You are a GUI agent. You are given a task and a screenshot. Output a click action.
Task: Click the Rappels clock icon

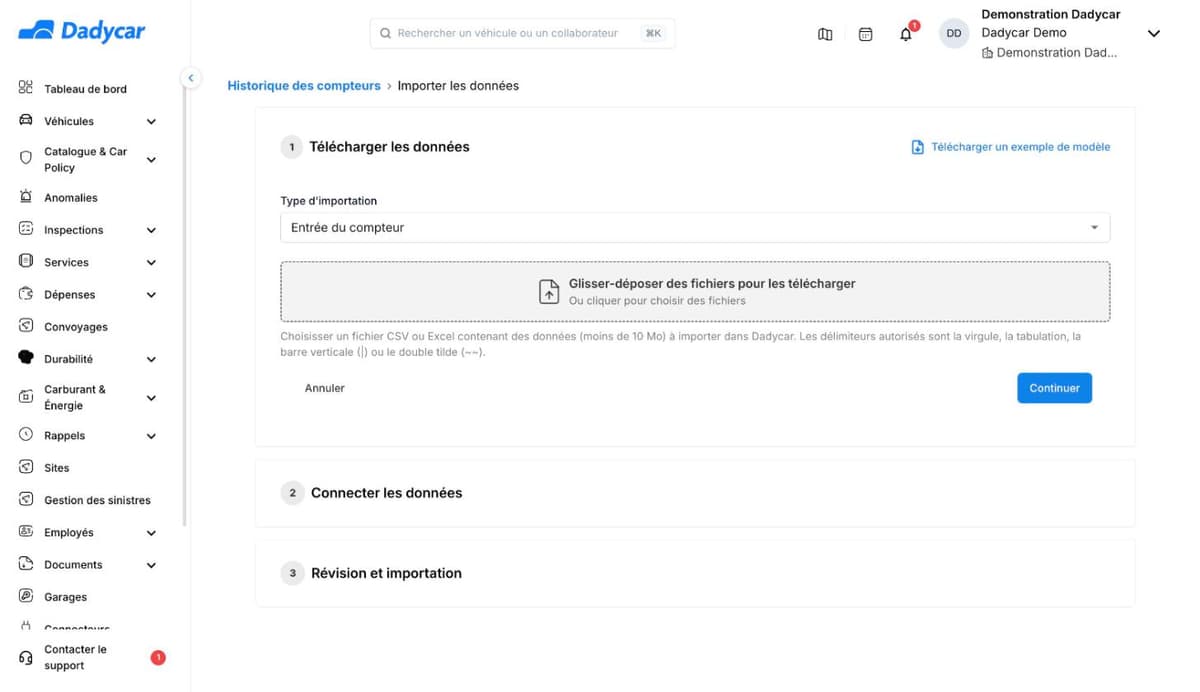pos(26,435)
